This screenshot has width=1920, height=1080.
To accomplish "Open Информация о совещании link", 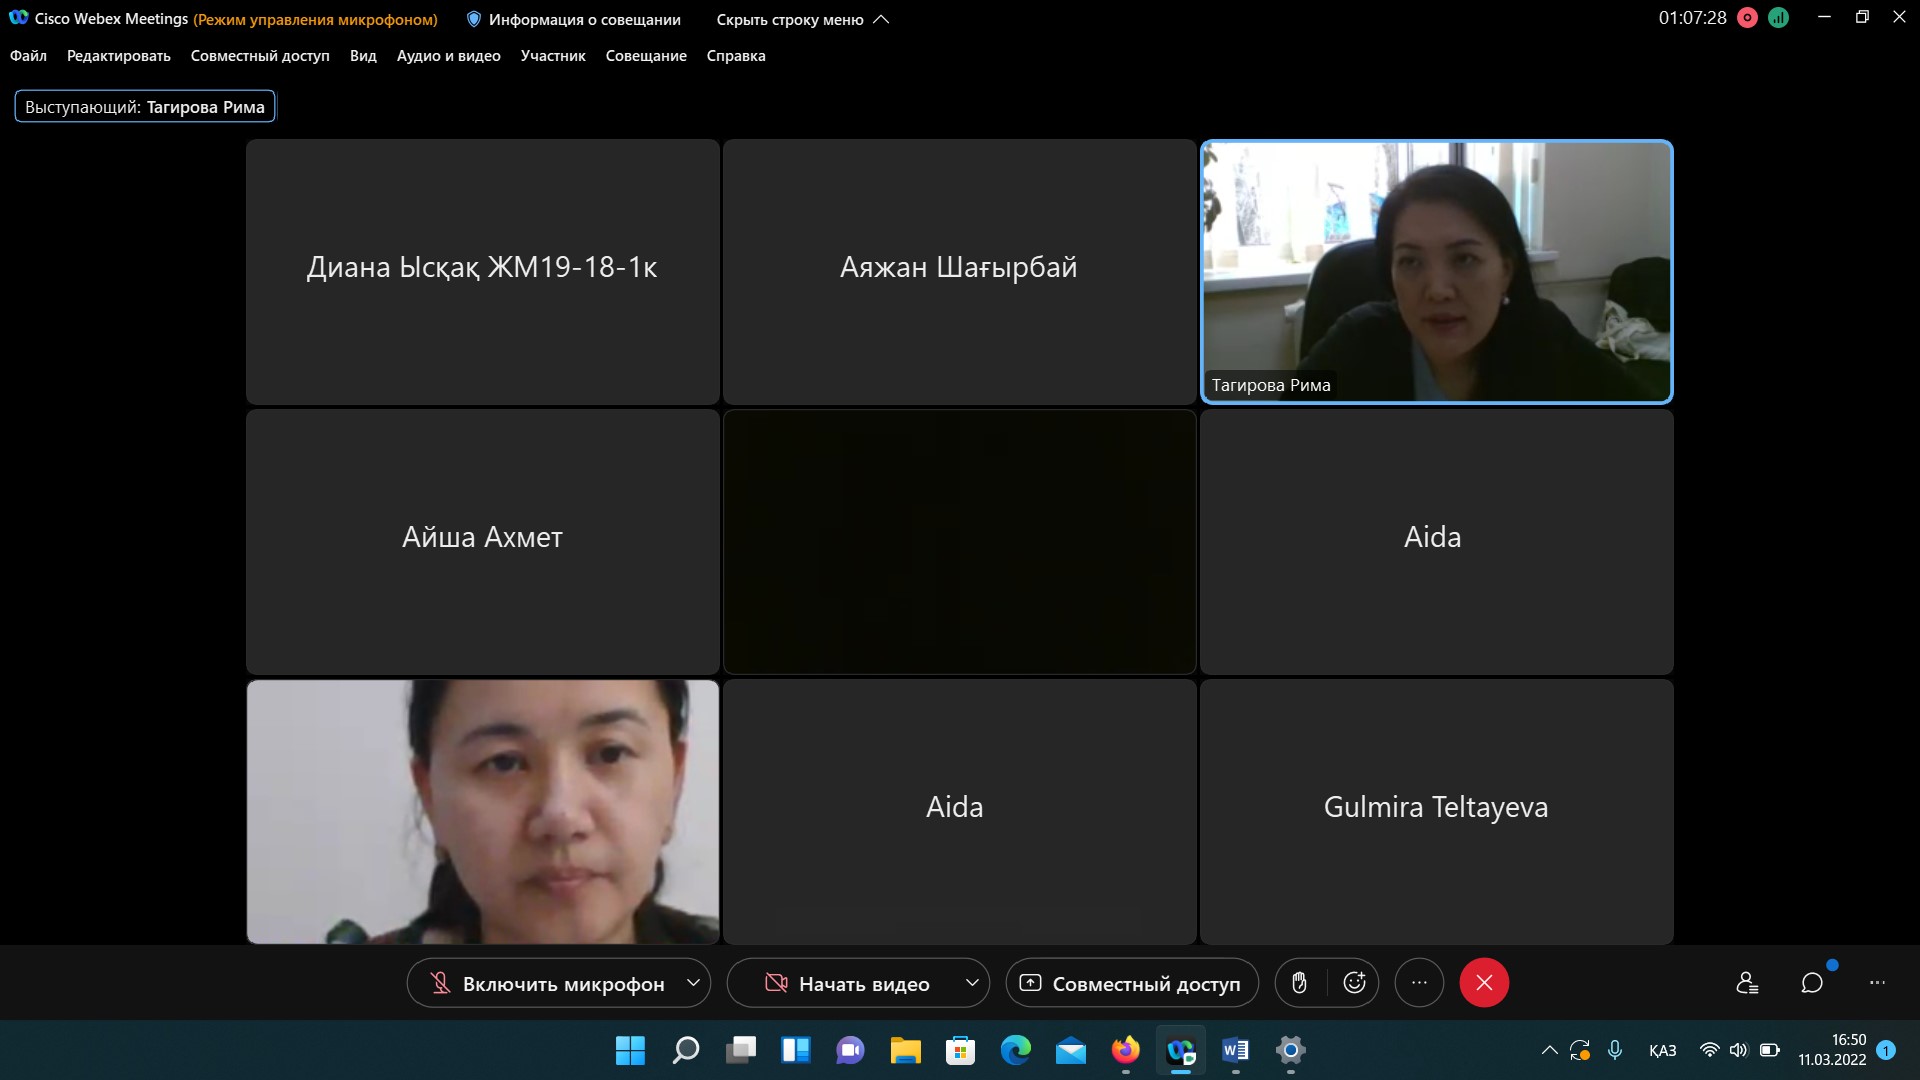I will pos(574,19).
